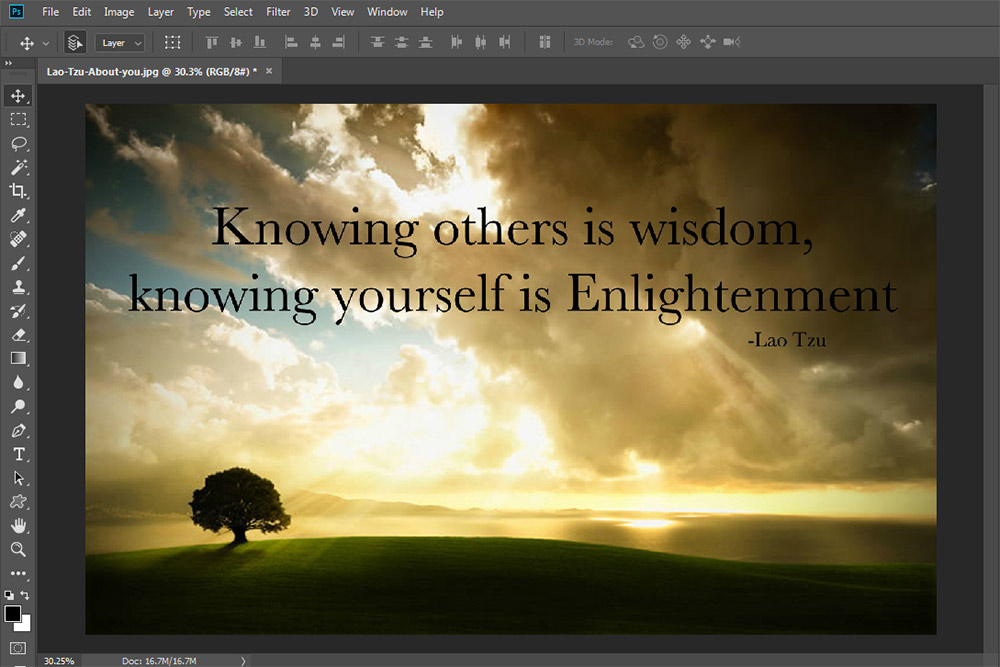Distribute horizontal centers
The height and width of the screenshot is (667, 1000).
point(481,42)
